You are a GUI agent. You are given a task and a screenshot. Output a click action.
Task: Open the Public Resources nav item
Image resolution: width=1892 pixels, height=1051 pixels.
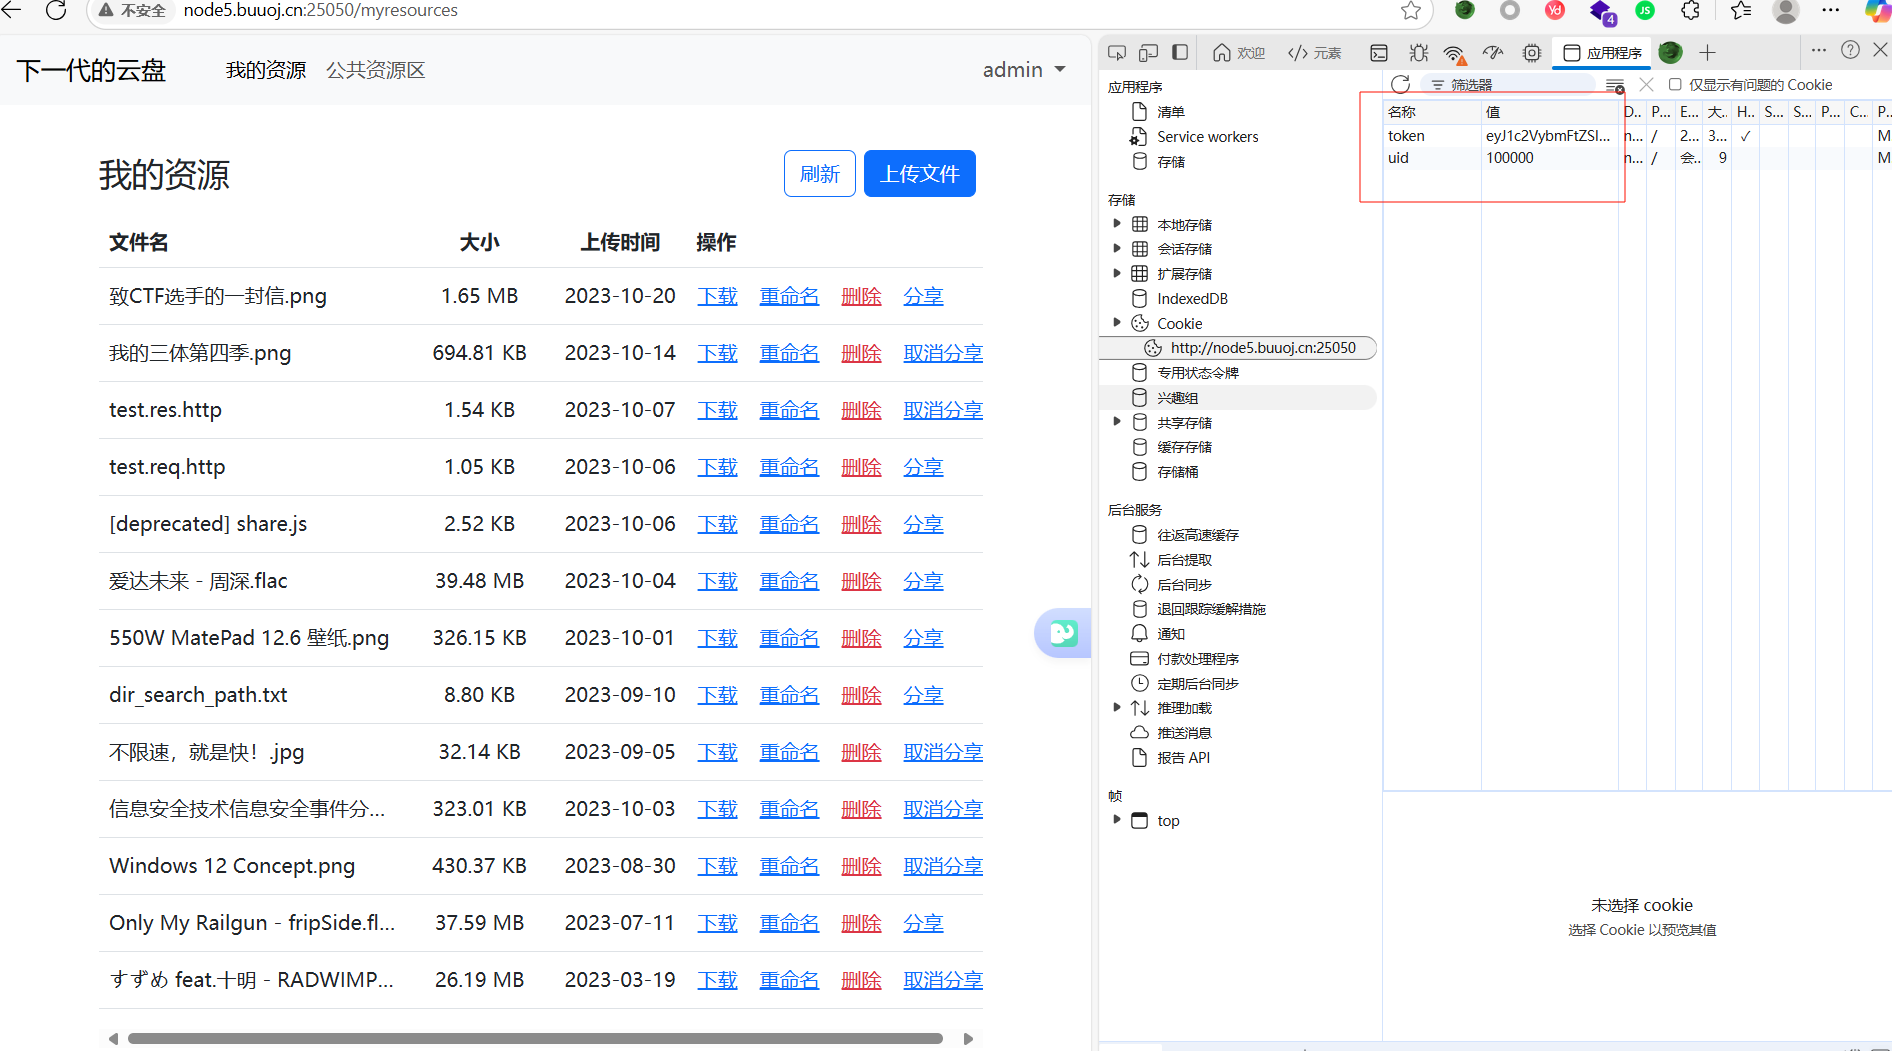coord(376,70)
